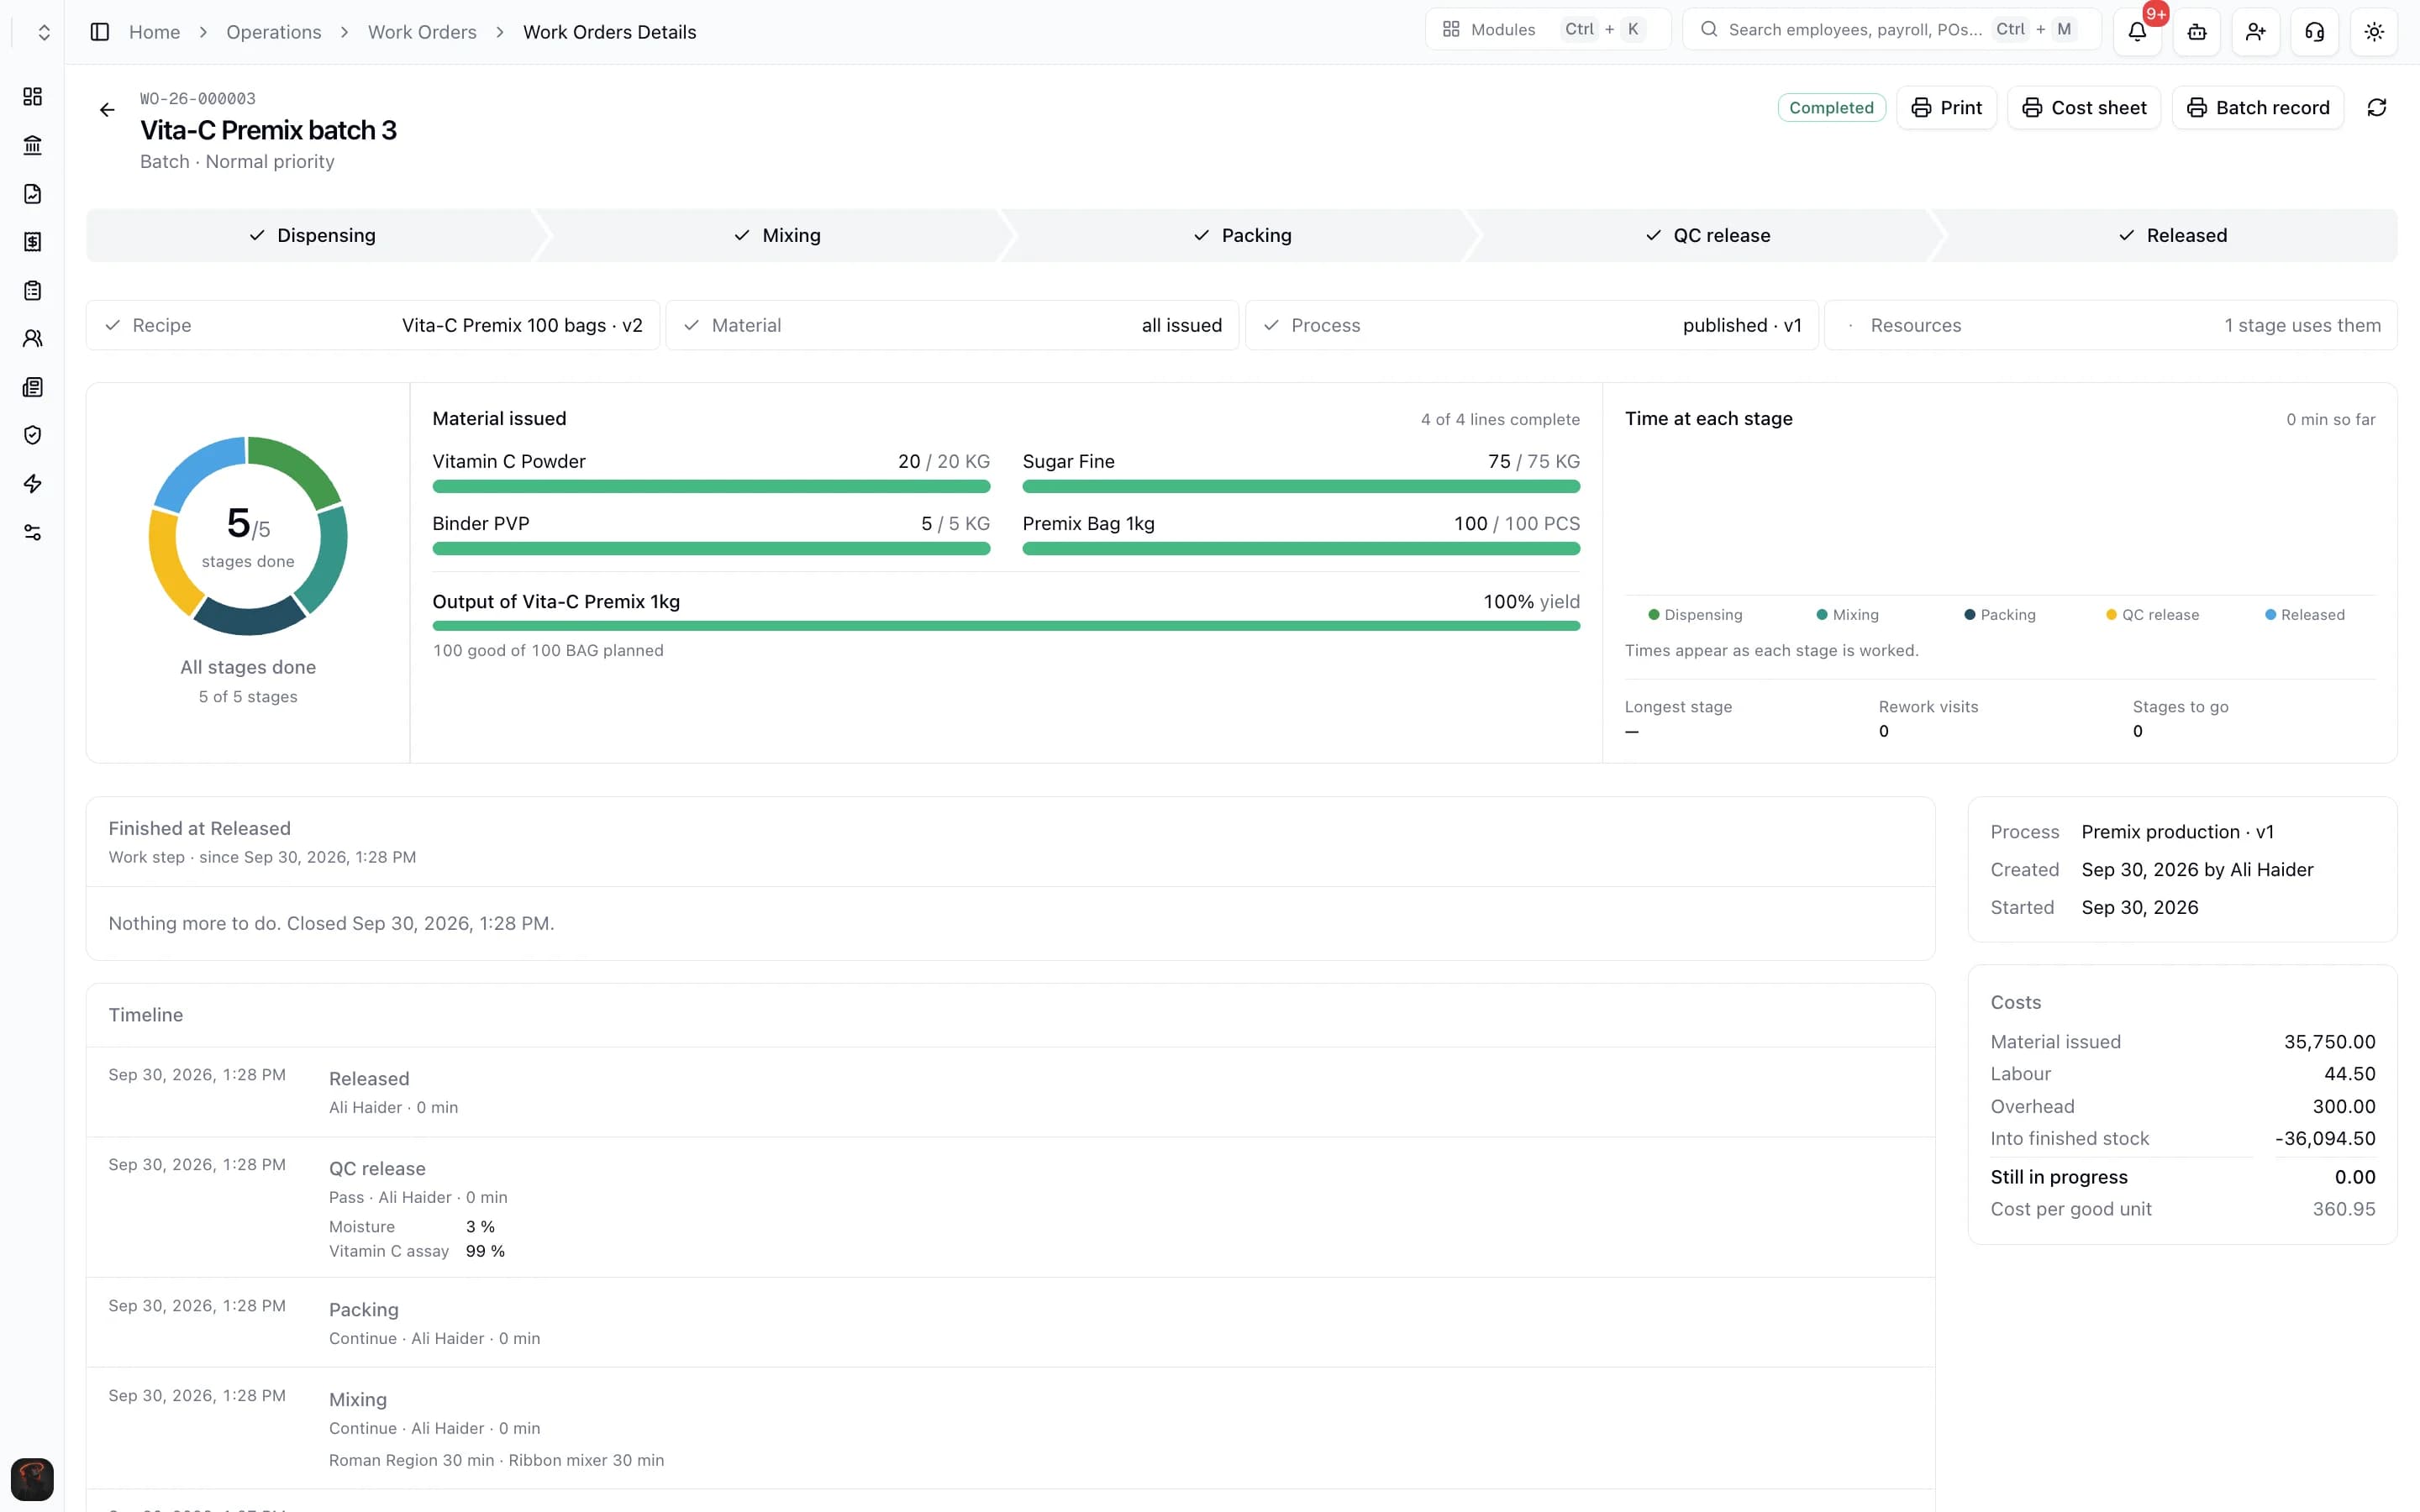Refresh the work order details
The image size is (2420, 1512).
point(2377,108)
